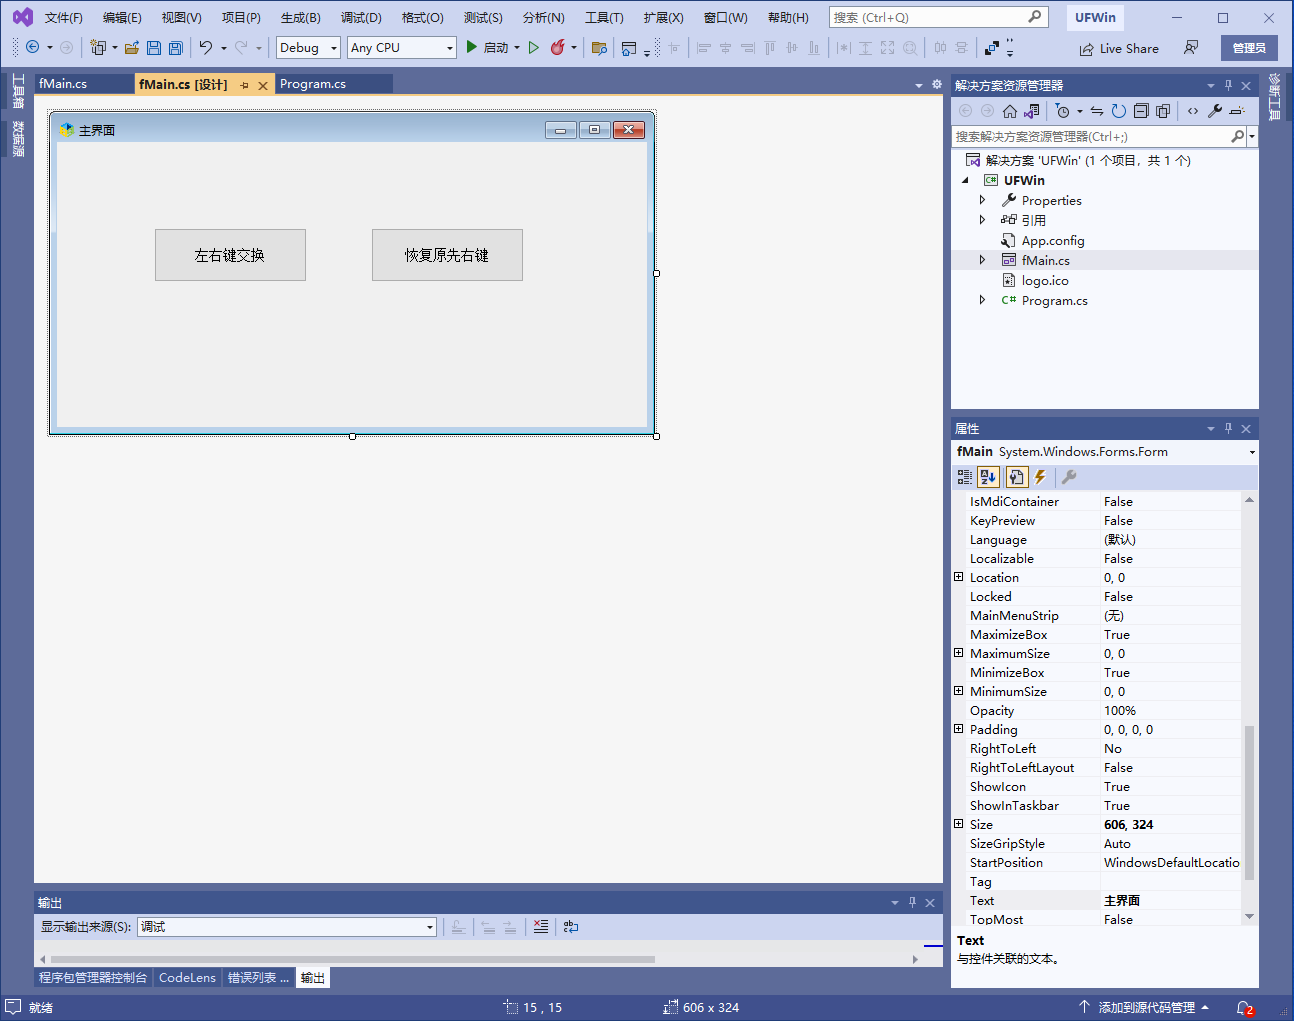Click the Output window horizontal scrollbar
This screenshot has height=1021, width=1294.
pos(352,959)
